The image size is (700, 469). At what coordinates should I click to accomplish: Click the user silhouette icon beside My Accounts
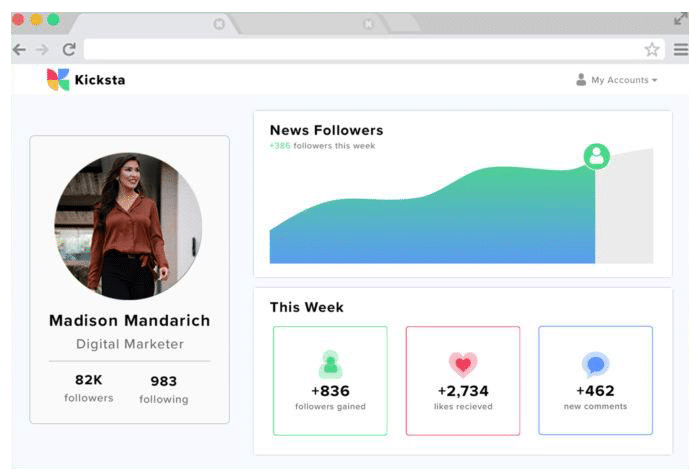coord(581,79)
